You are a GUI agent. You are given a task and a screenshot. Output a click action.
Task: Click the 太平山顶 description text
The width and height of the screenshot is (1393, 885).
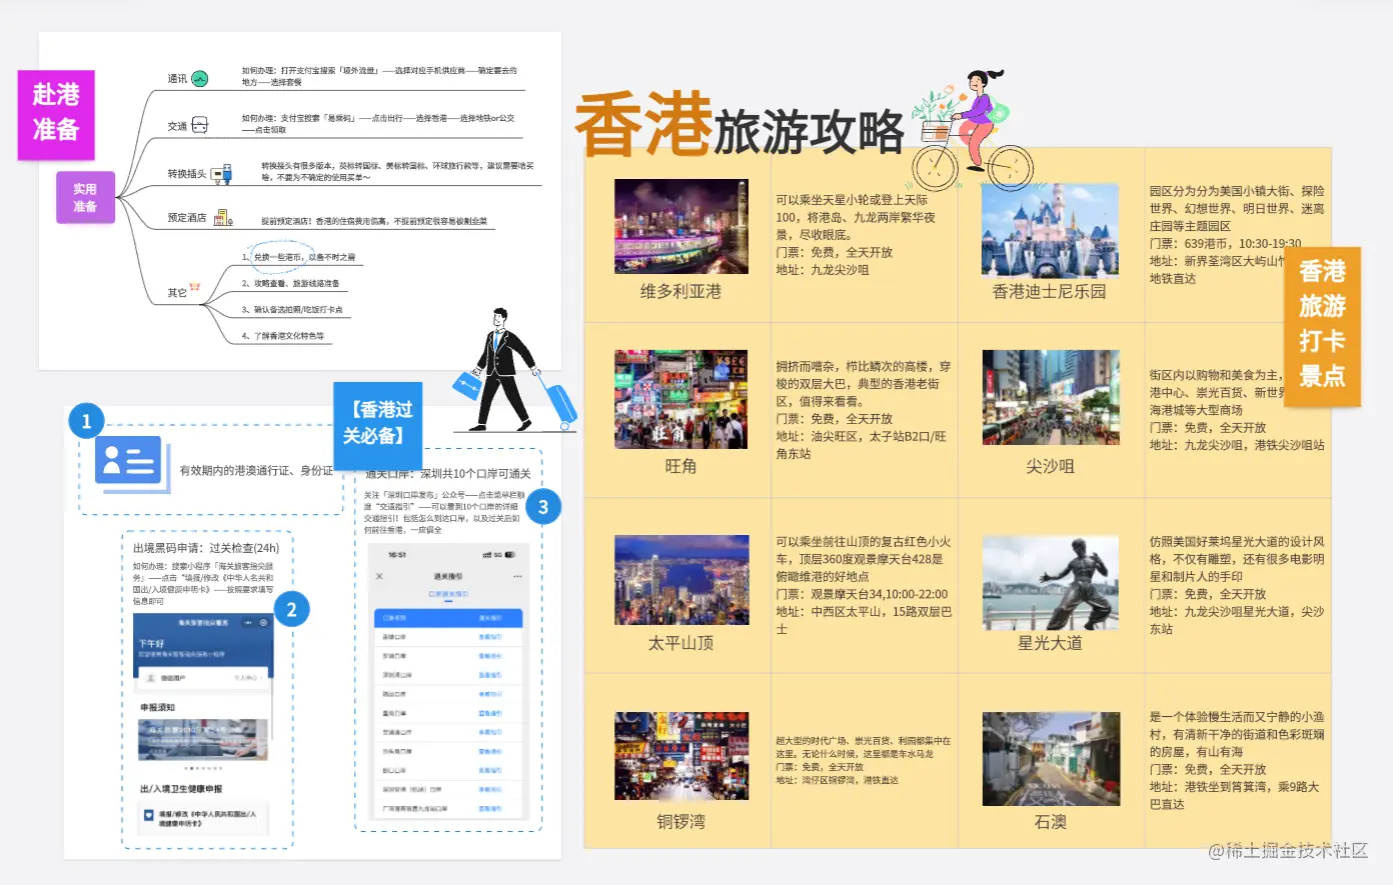(x=864, y=585)
